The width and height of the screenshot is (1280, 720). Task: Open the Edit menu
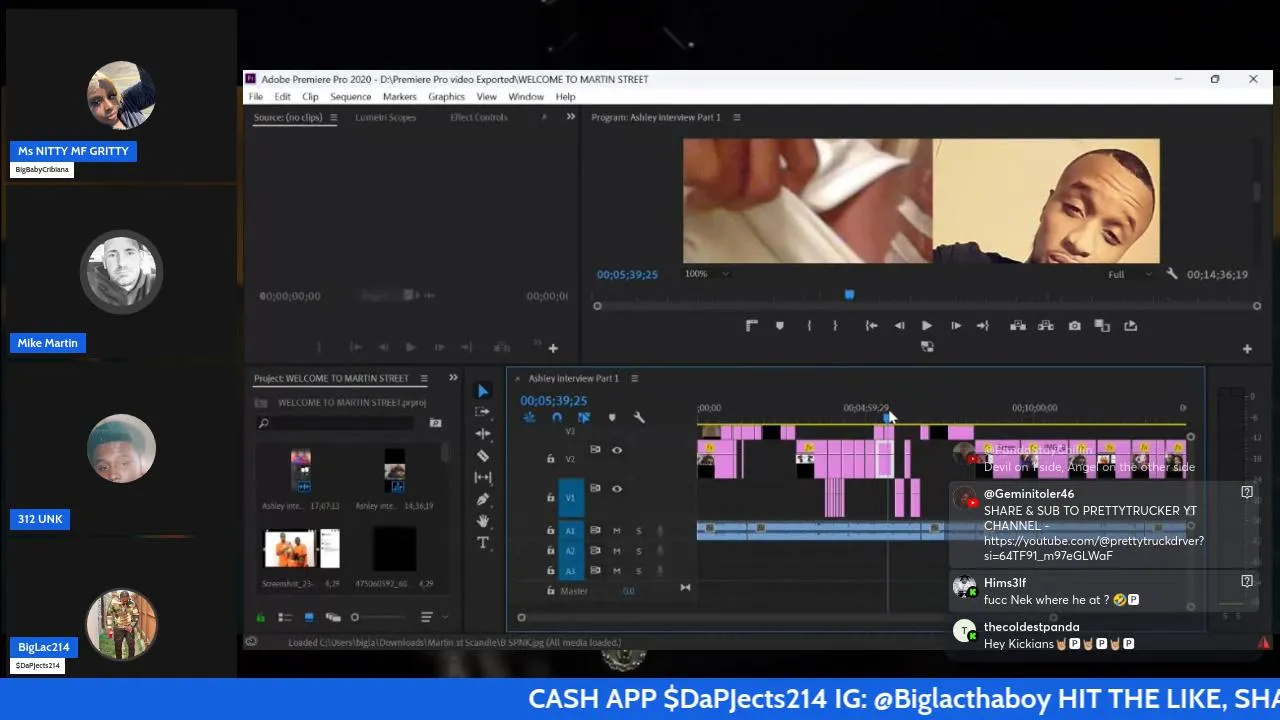[283, 97]
